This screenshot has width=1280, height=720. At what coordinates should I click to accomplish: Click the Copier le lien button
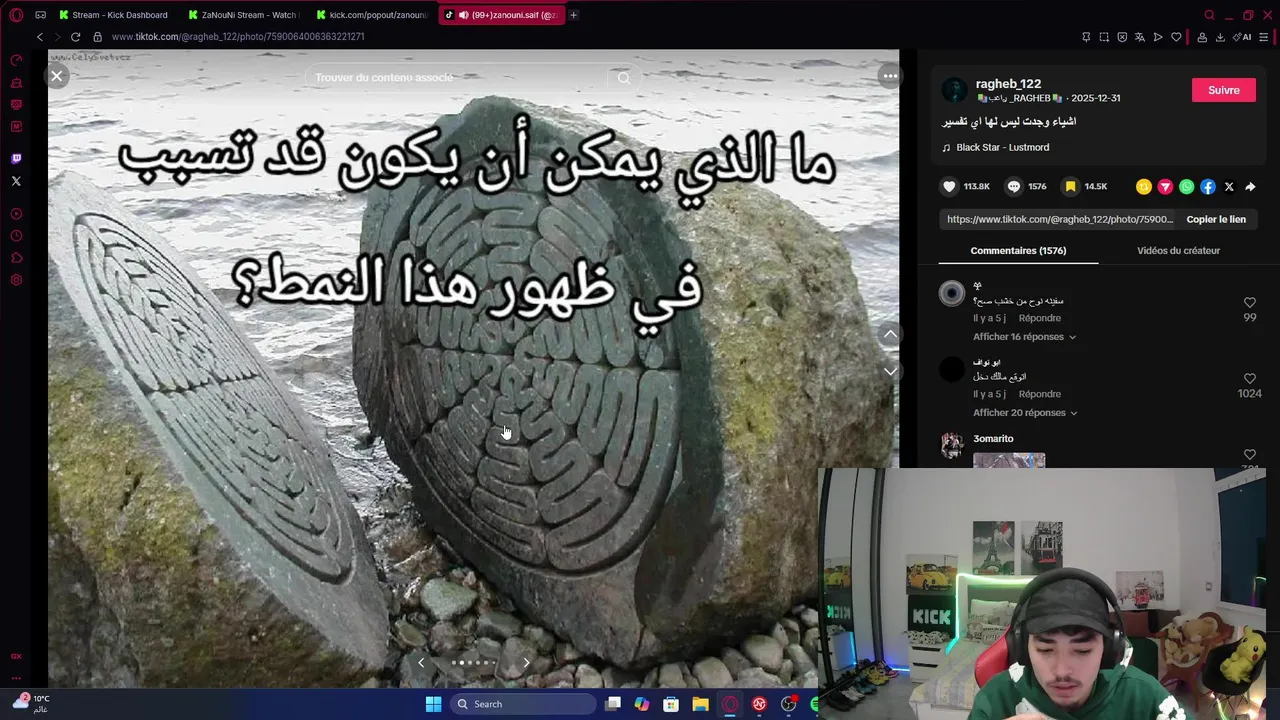click(x=1216, y=219)
